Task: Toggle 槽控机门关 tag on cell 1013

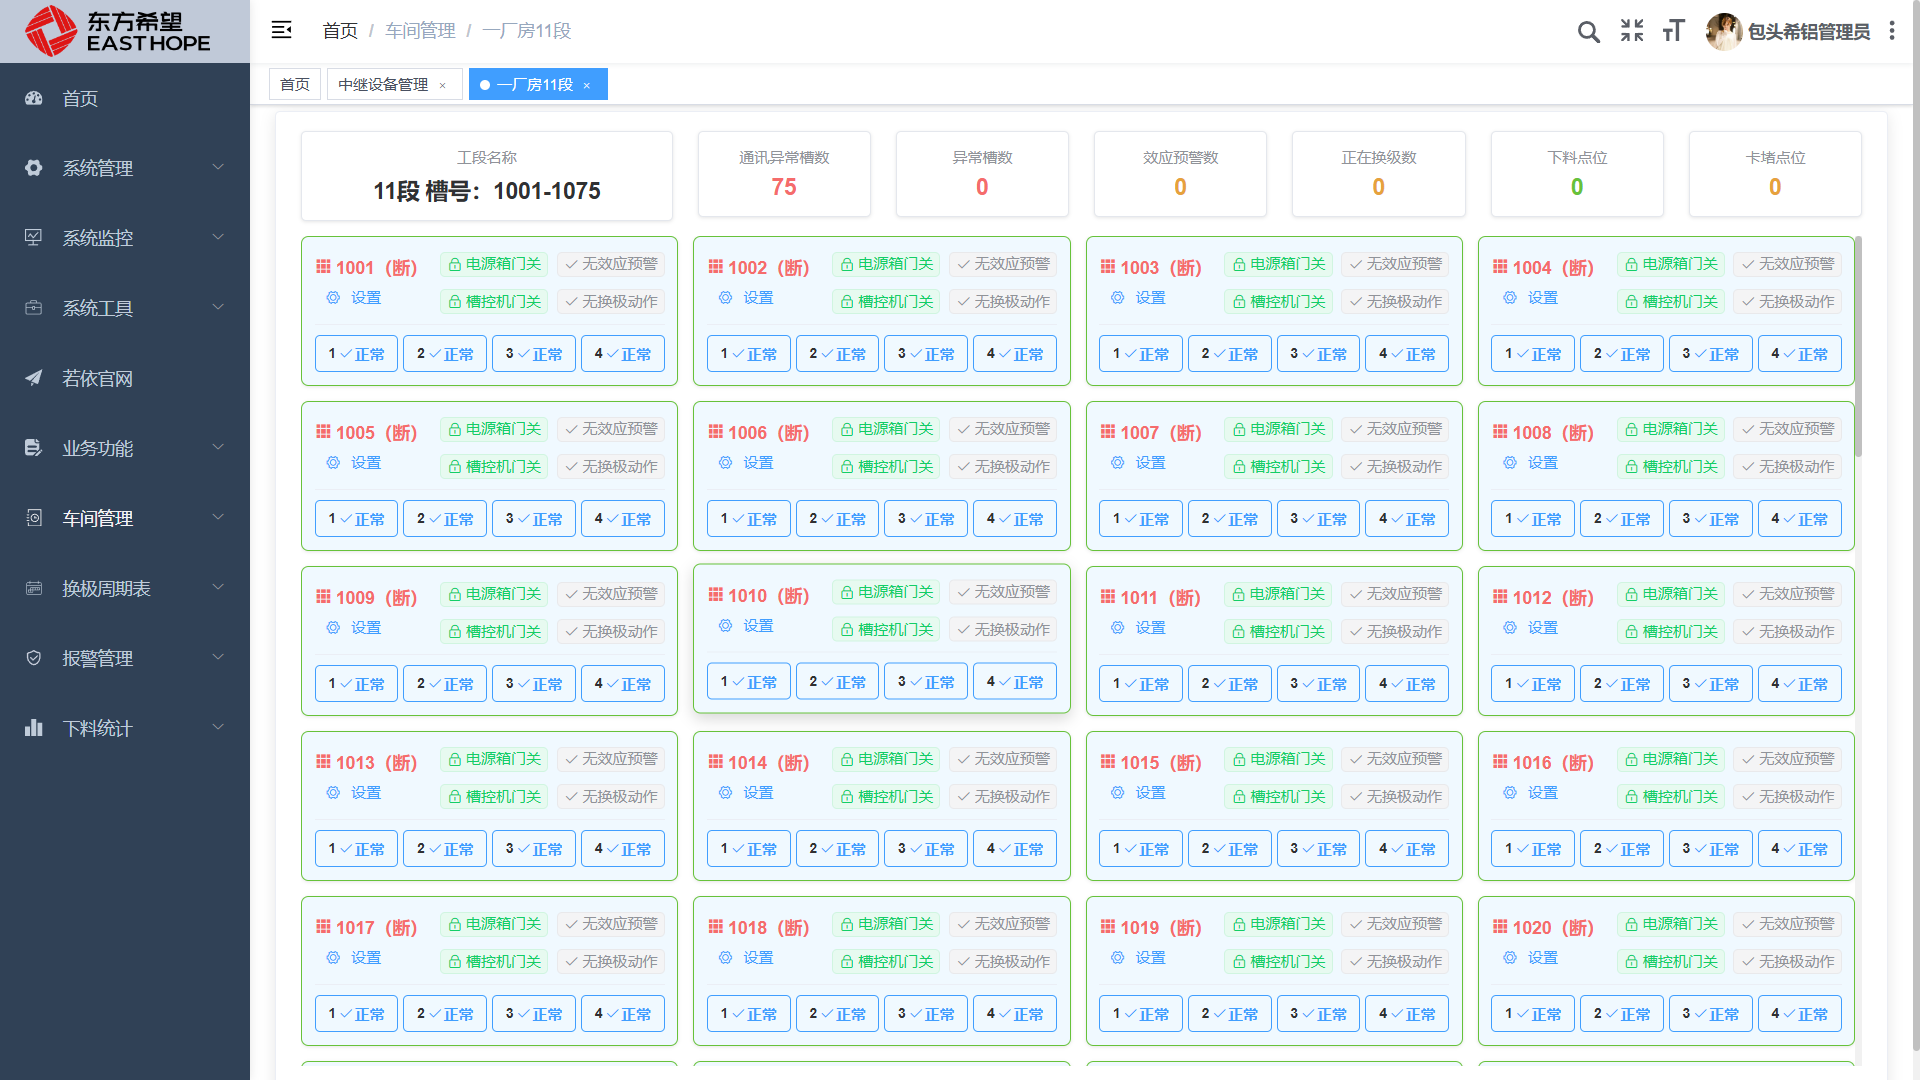Action: pyautogui.click(x=494, y=797)
